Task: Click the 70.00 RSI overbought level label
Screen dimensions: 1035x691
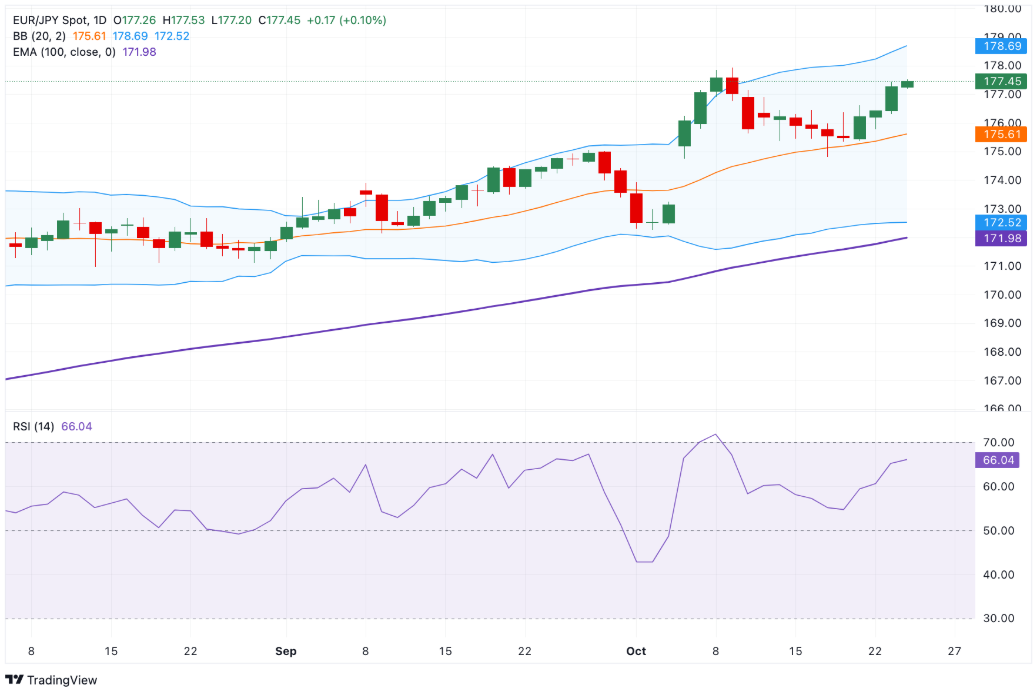Action: point(1000,442)
